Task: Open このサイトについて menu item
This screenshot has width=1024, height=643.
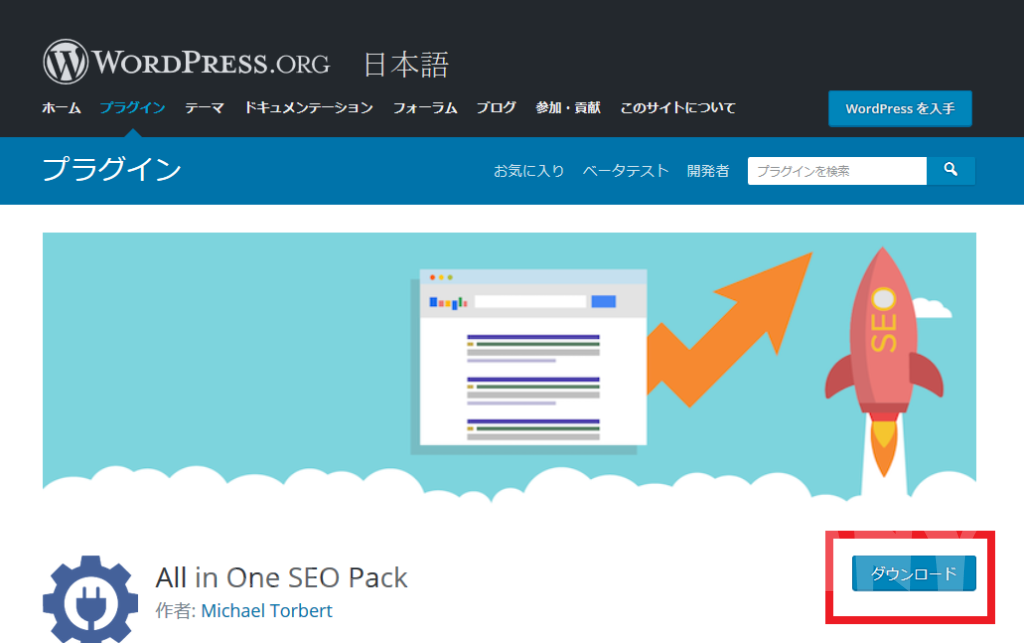Action: pos(678,108)
